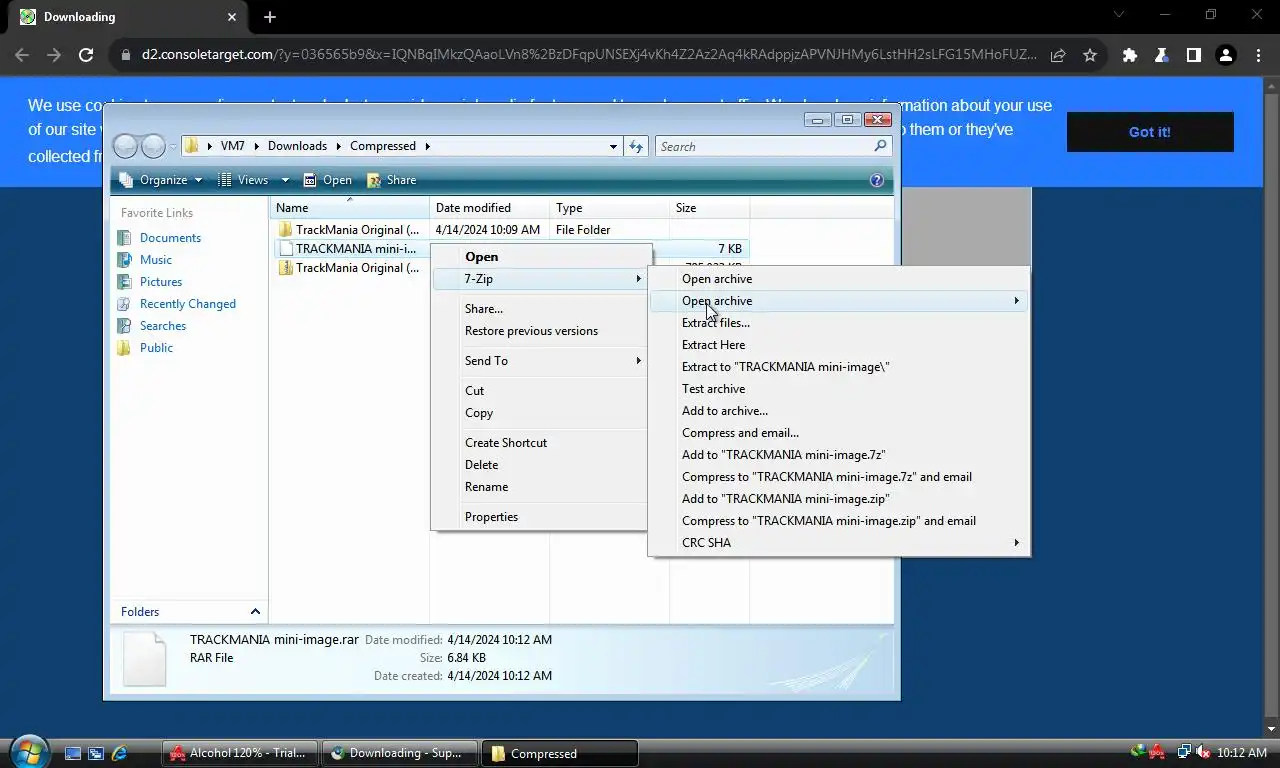Click the volume muted tray icon
The height and width of the screenshot is (768, 1280).
(1203, 752)
